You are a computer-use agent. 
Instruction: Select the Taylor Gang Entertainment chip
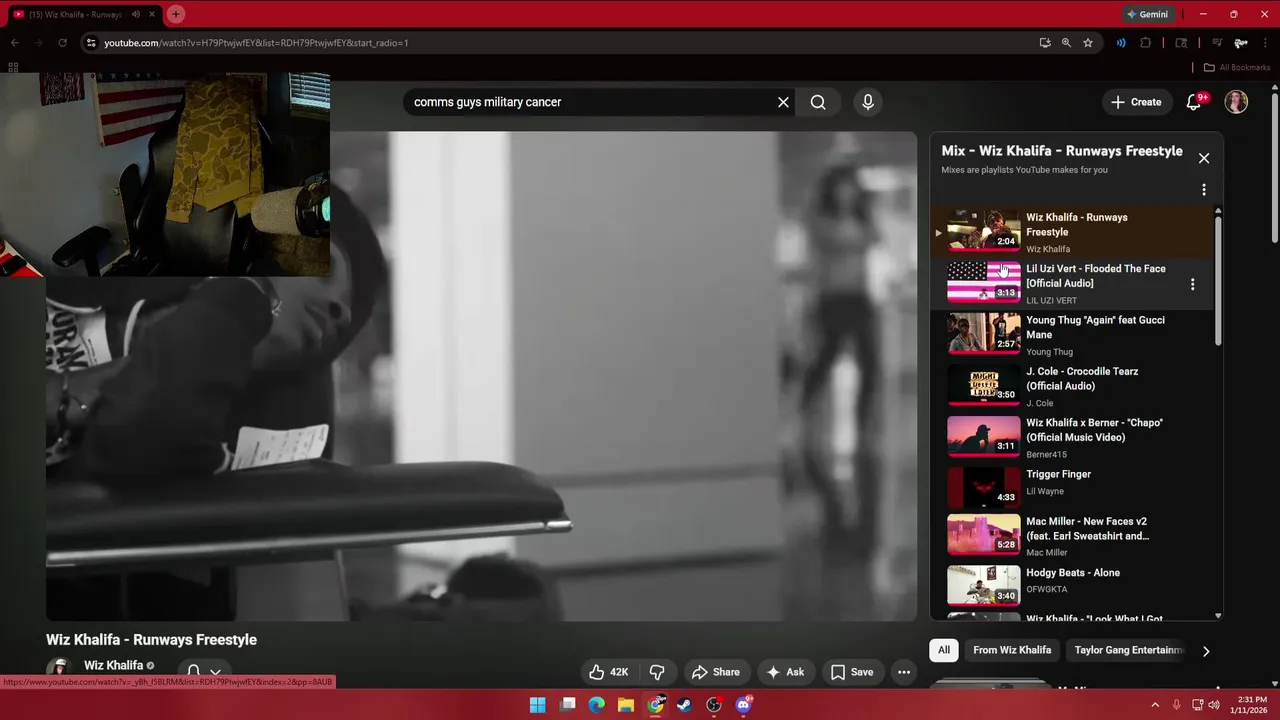coord(1129,650)
